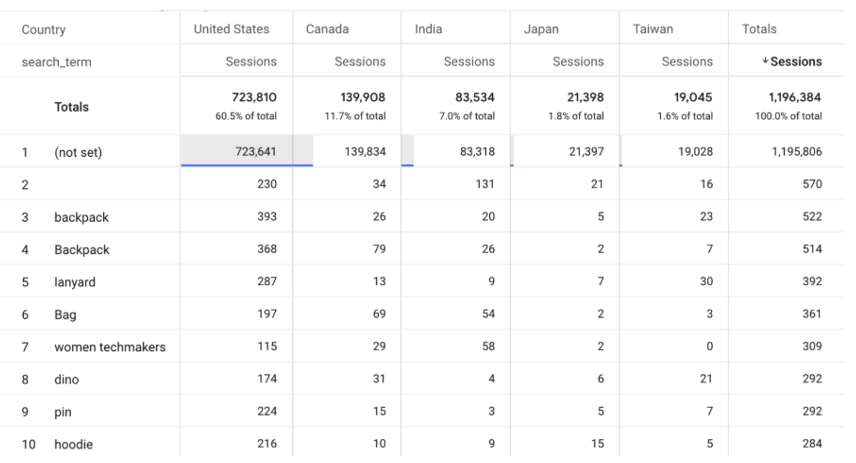Select the women techmakers search term
The height and width of the screenshot is (463, 856).
point(110,347)
